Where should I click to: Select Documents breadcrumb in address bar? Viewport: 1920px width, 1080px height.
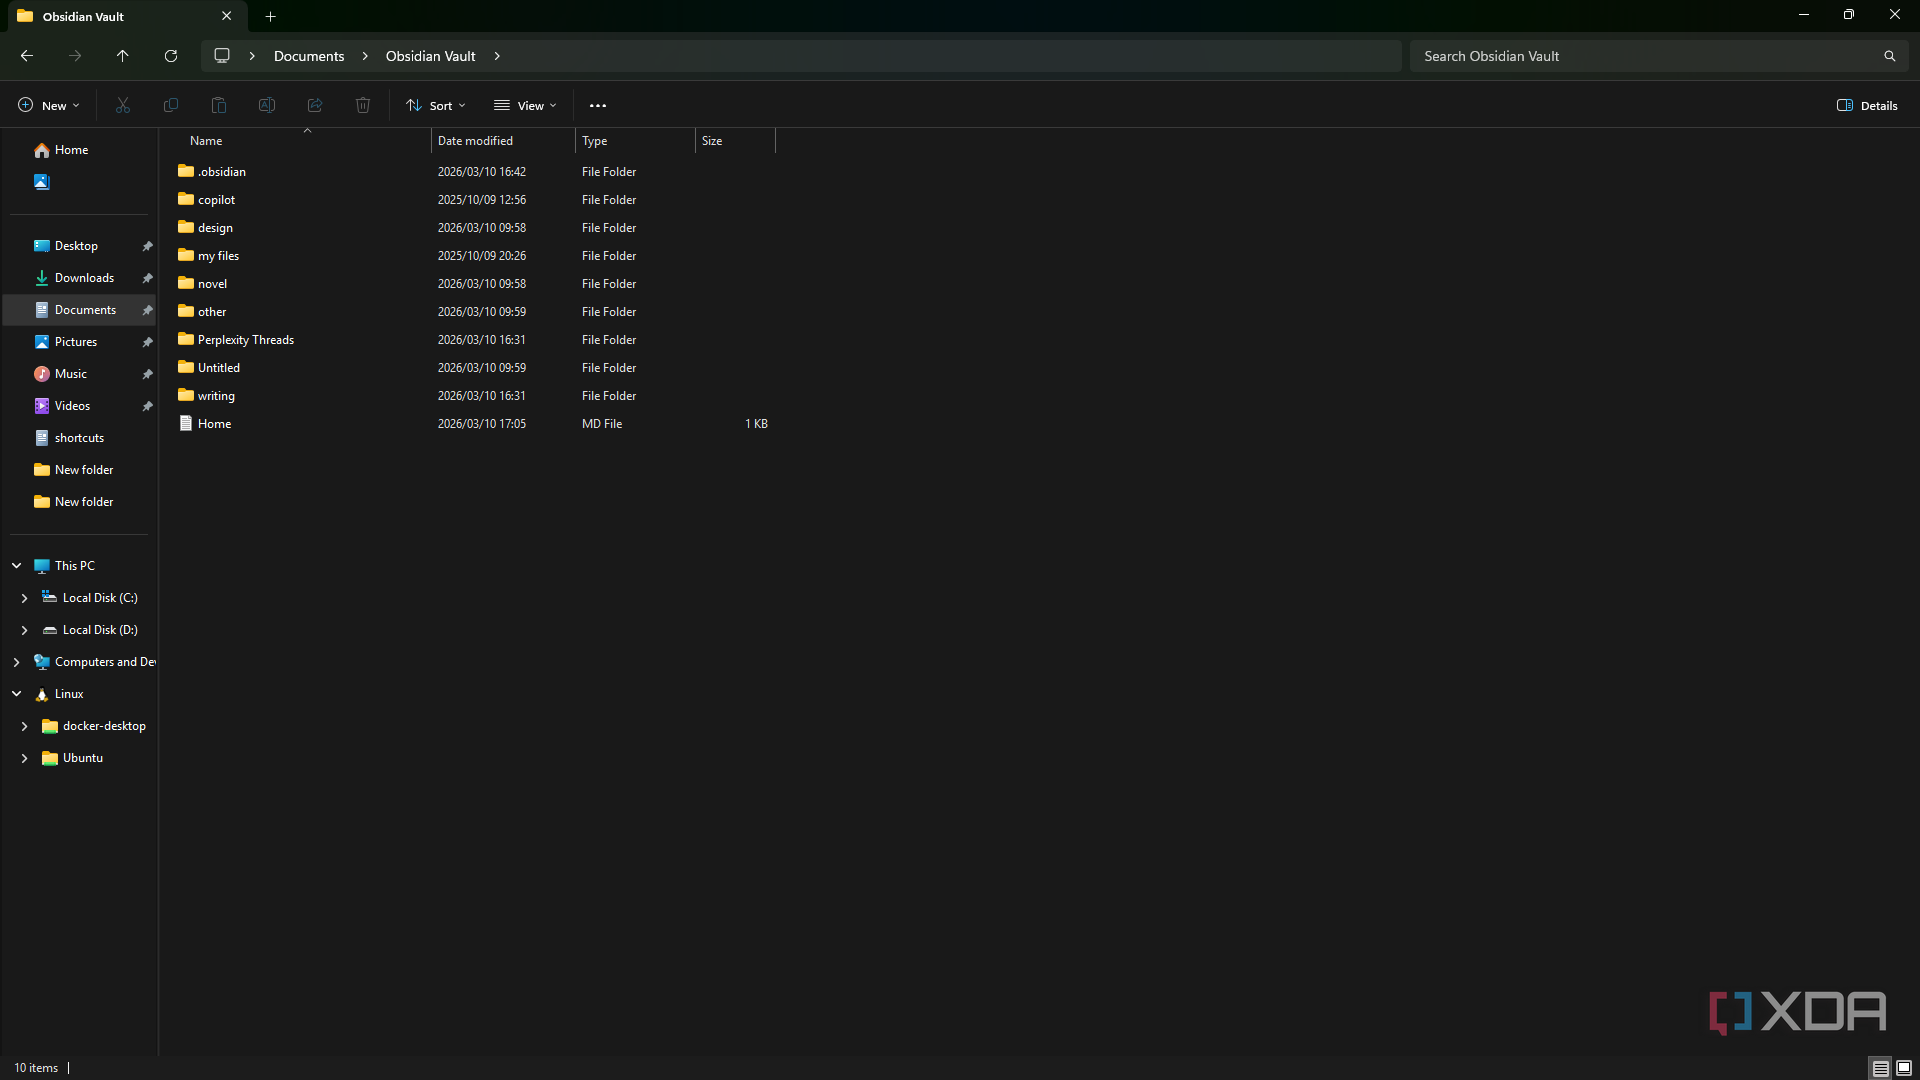click(x=309, y=56)
